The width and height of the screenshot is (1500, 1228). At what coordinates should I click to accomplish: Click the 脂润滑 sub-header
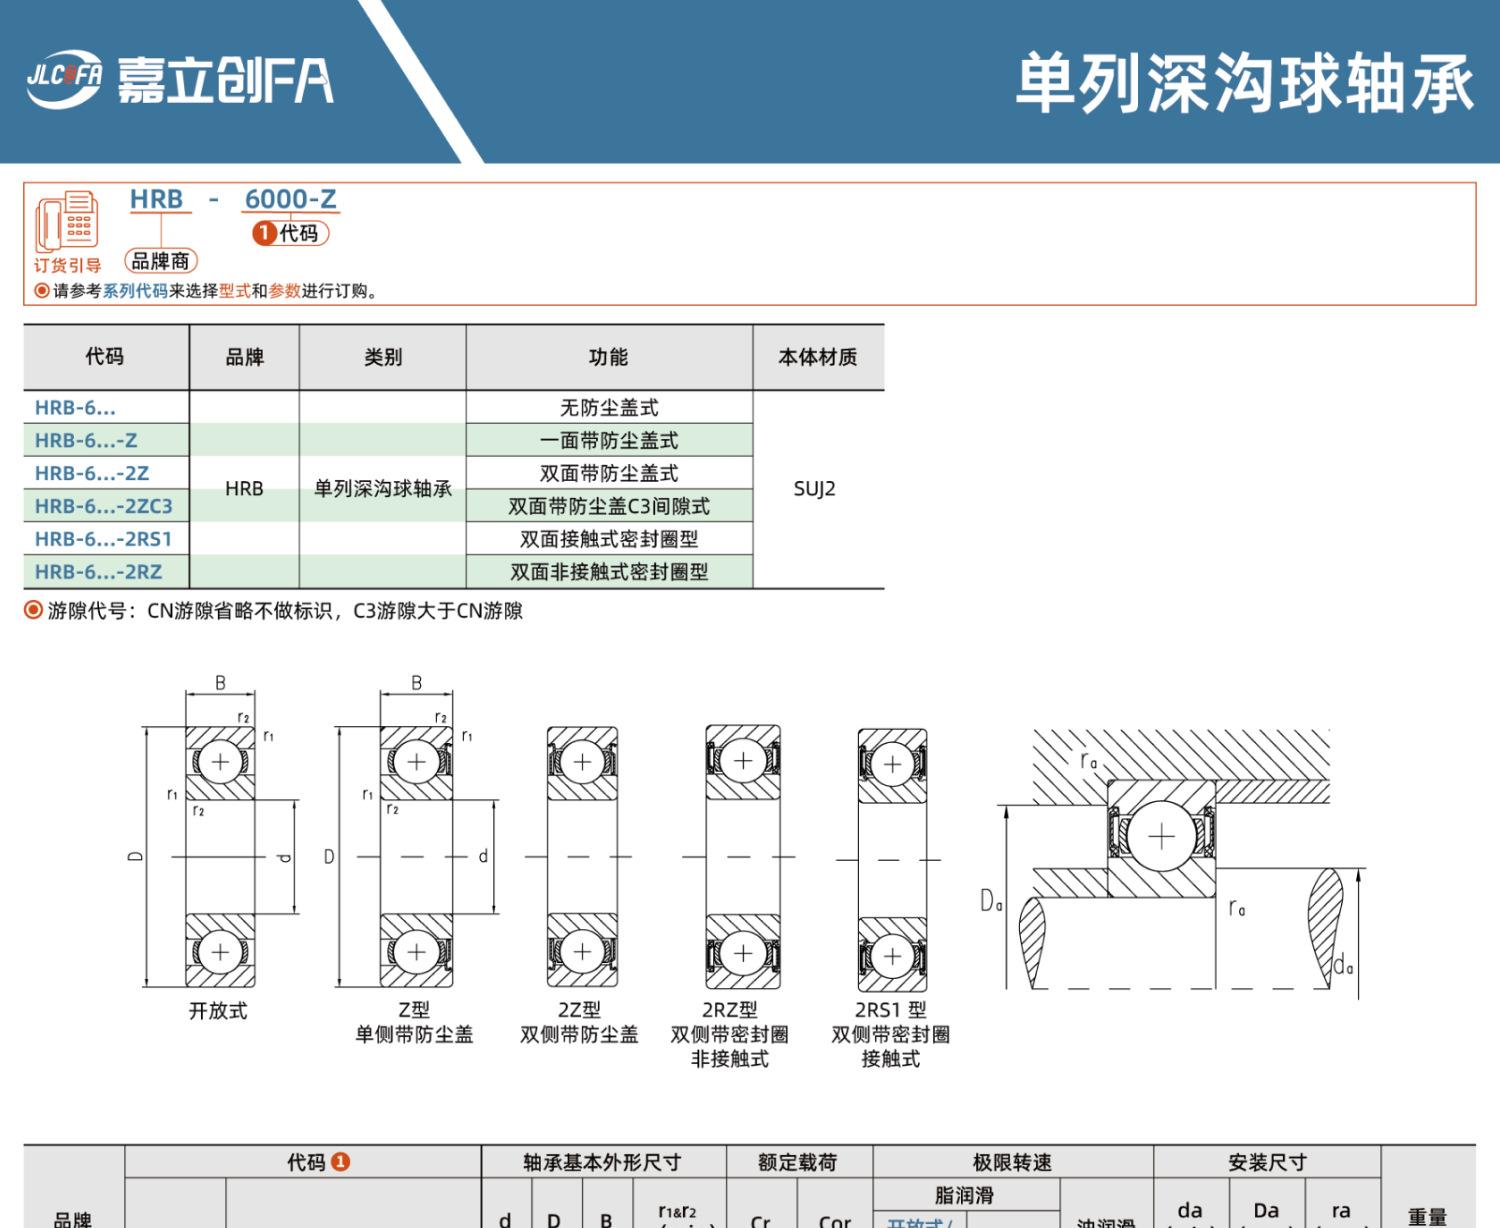[x=965, y=1195]
